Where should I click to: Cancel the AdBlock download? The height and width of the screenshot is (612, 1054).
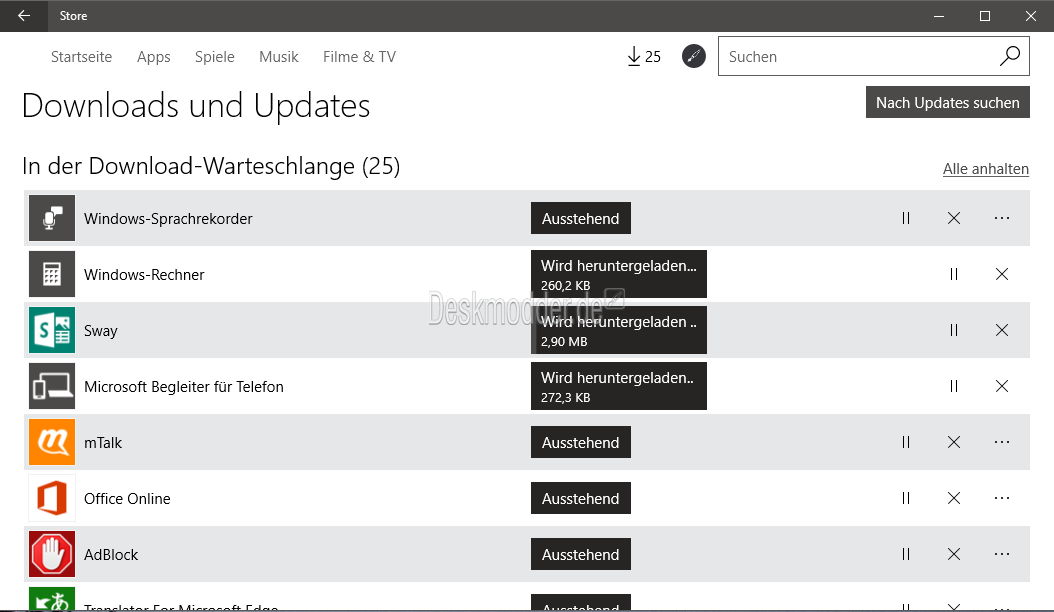click(x=953, y=553)
